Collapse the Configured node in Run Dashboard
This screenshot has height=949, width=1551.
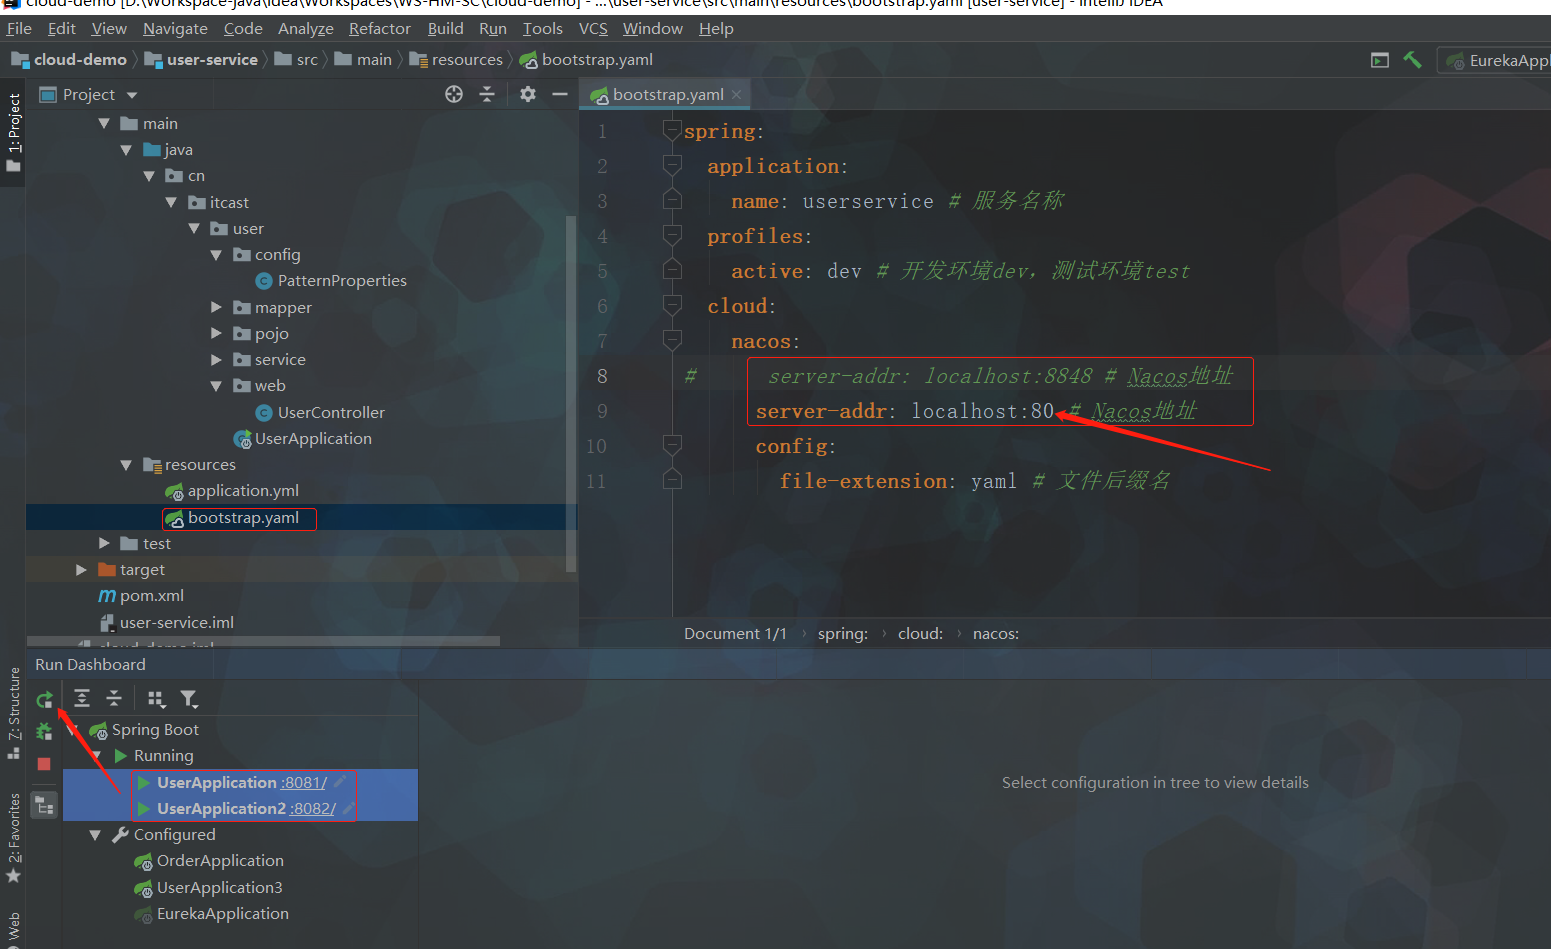pos(95,835)
